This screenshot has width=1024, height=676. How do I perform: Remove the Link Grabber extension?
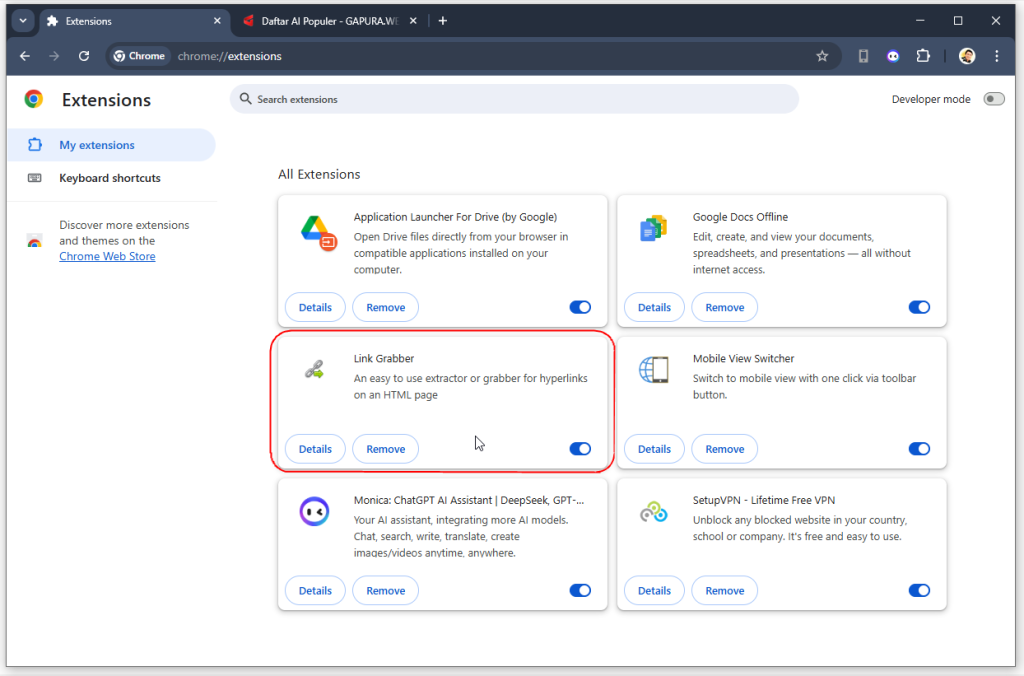click(385, 449)
